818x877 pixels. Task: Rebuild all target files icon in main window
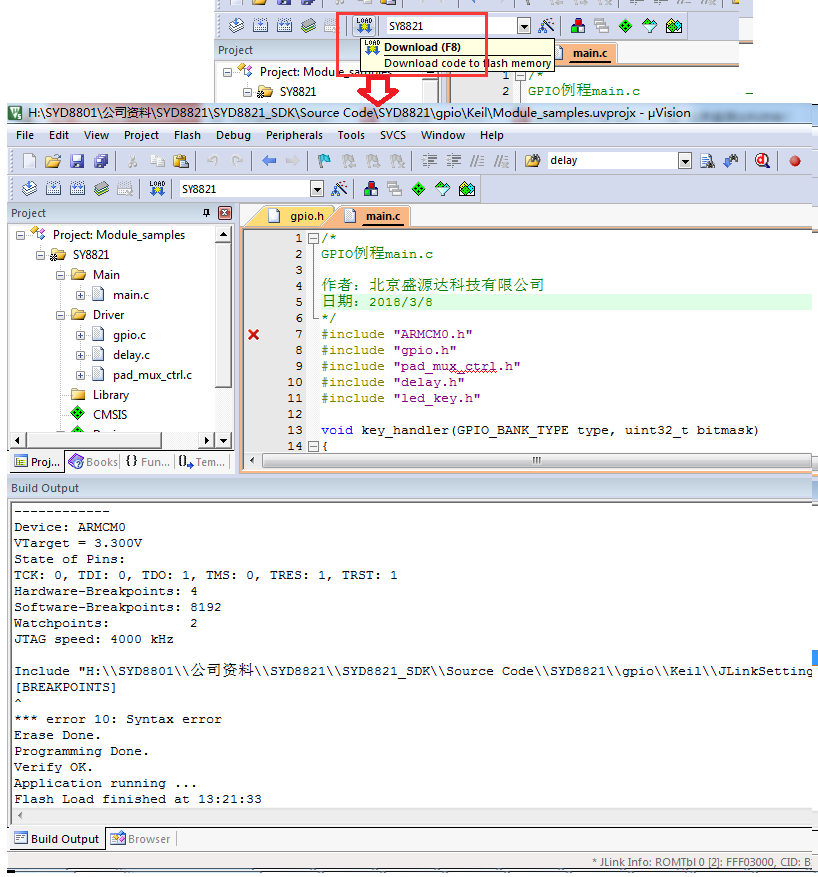click(x=77, y=189)
